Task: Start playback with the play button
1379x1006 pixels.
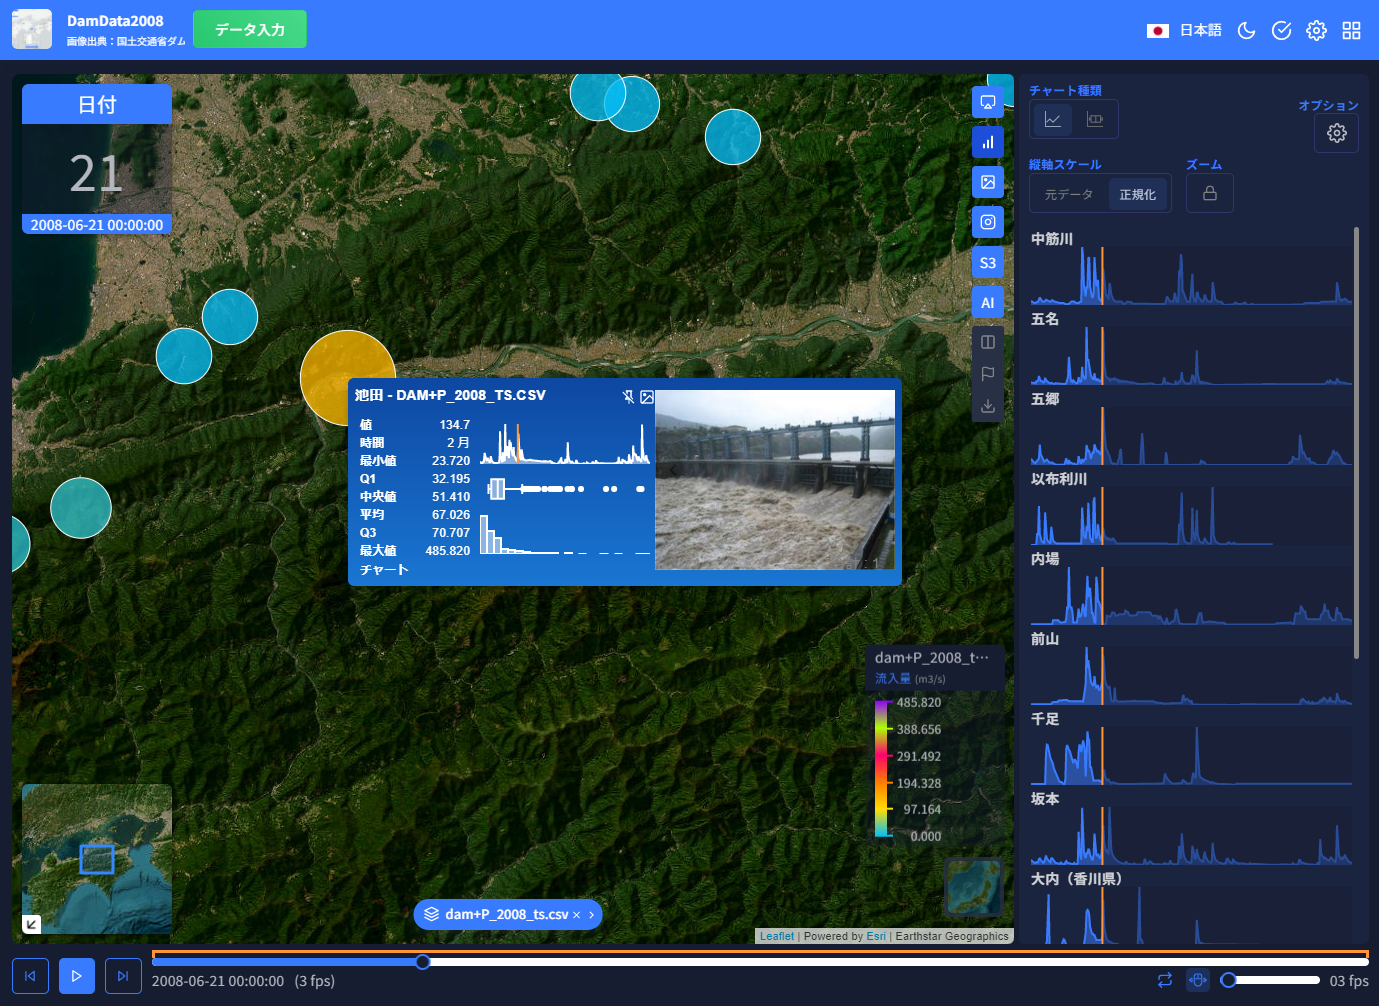Action: 77,976
